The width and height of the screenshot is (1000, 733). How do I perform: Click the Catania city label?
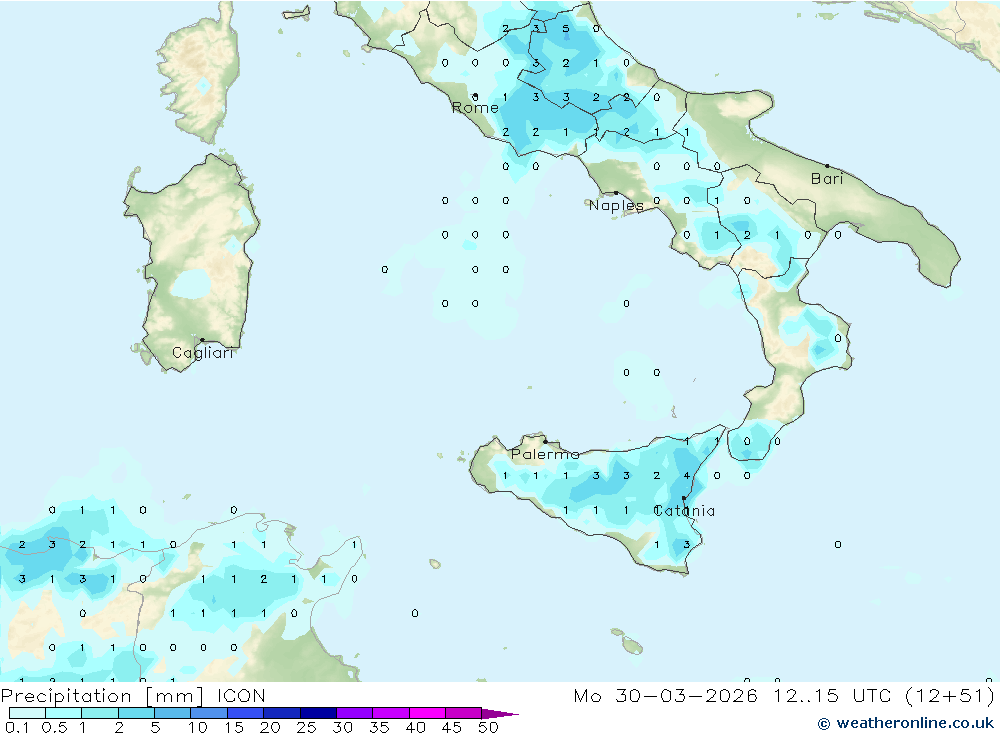pos(684,510)
